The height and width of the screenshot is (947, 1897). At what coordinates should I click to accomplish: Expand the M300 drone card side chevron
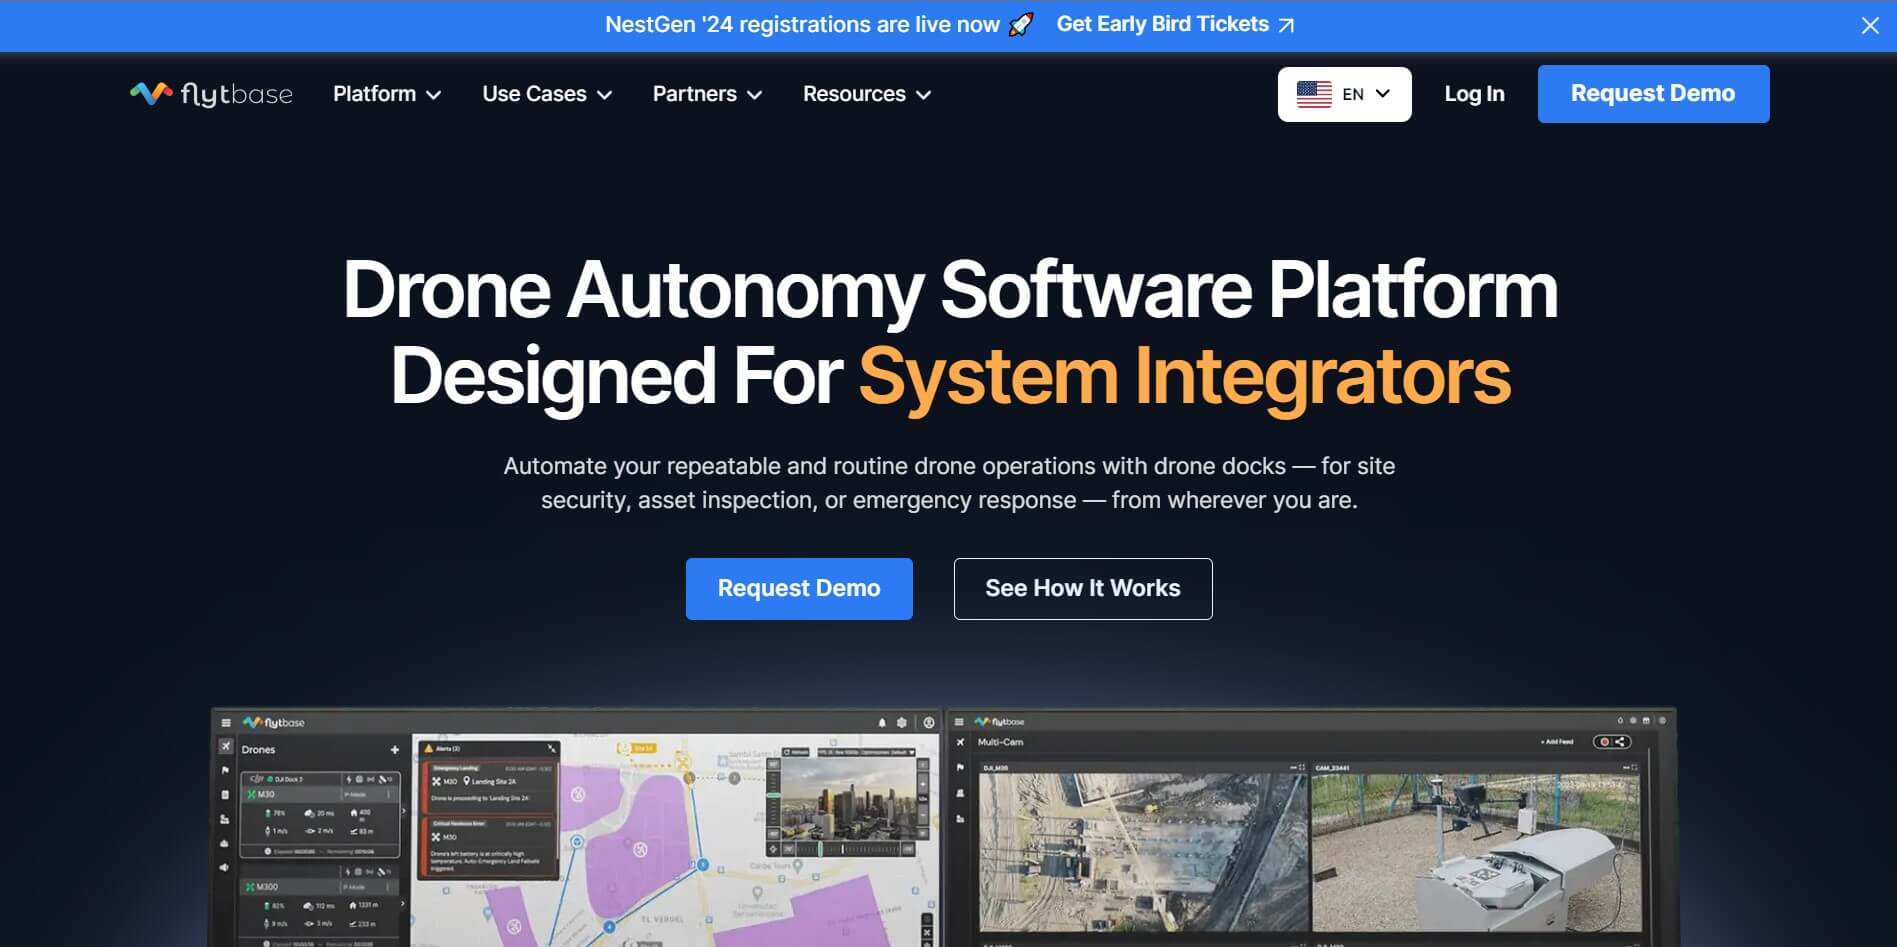(403, 904)
